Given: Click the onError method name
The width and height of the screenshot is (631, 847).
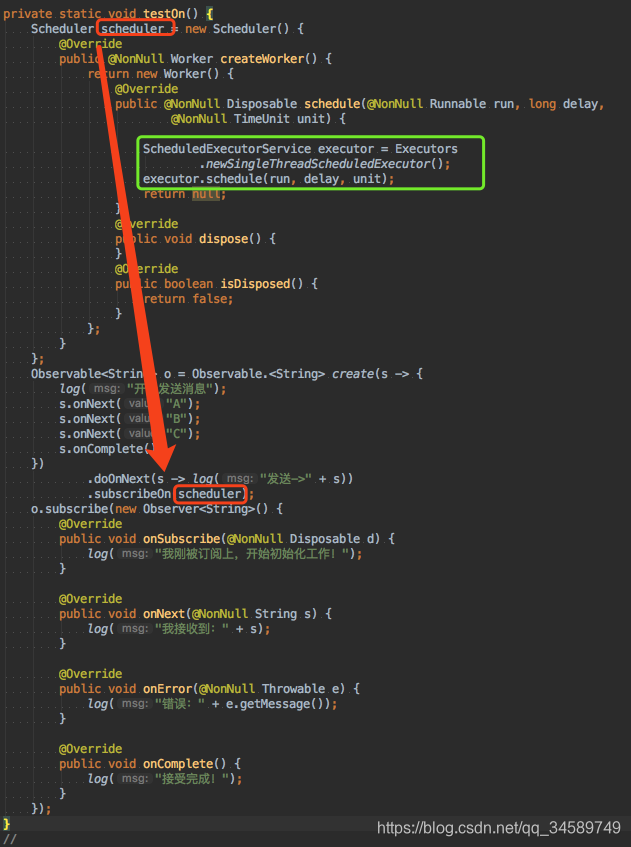Looking at the screenshot, I should (167, 689).
